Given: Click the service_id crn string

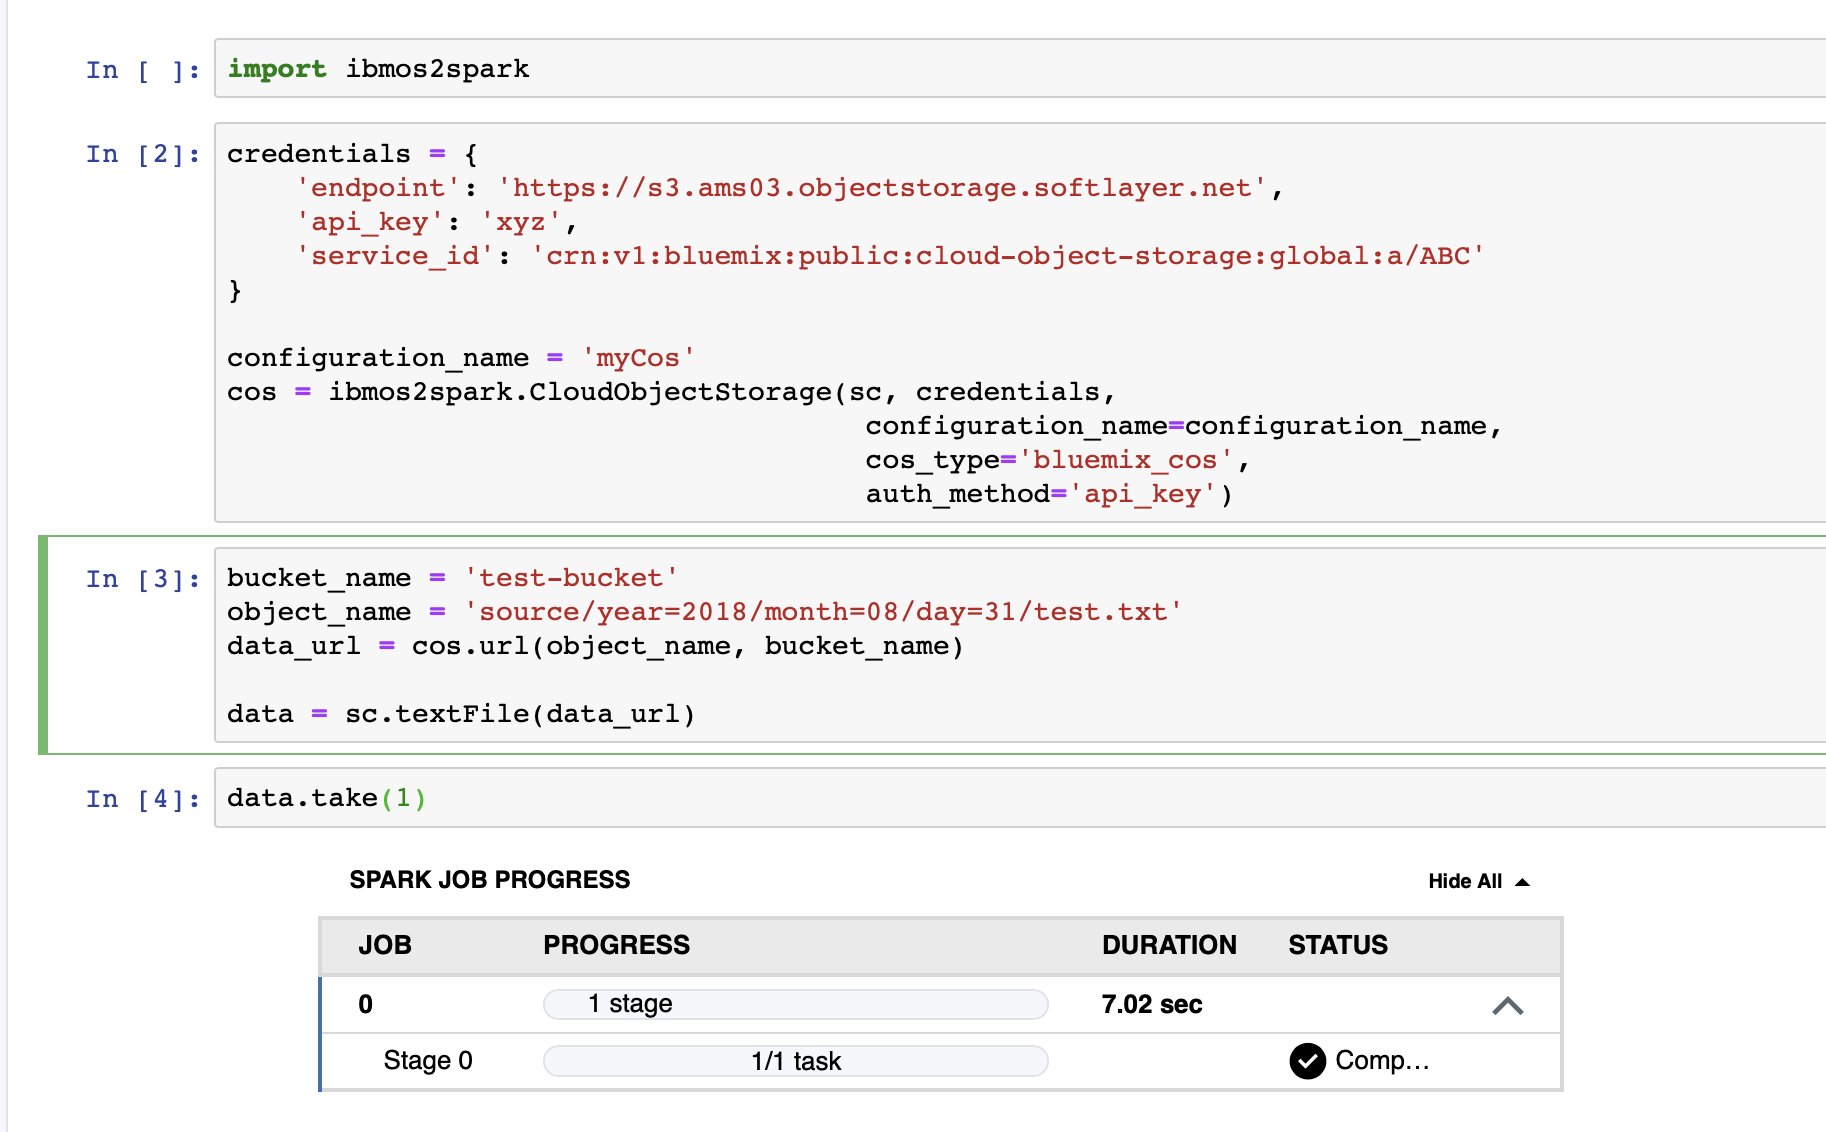Looking at the screenshot, I should (x=1008, y=256).
